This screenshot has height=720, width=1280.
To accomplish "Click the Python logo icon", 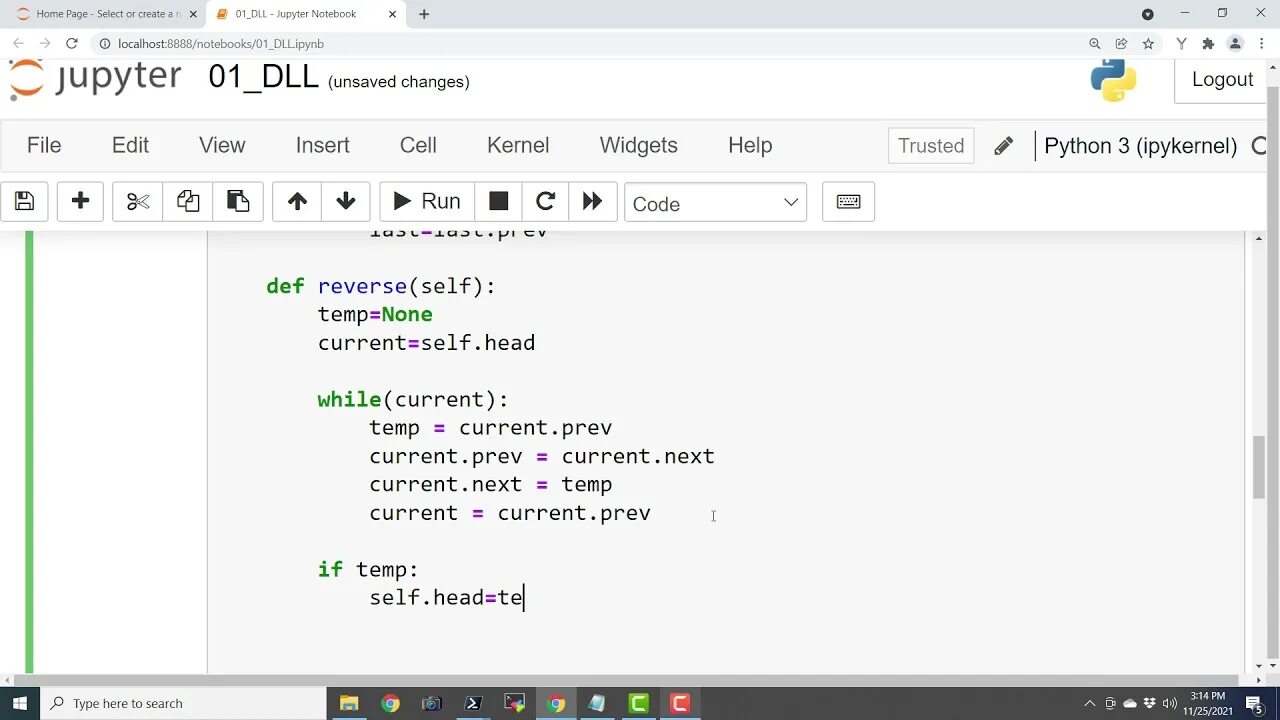I will tap(1113, 80).
